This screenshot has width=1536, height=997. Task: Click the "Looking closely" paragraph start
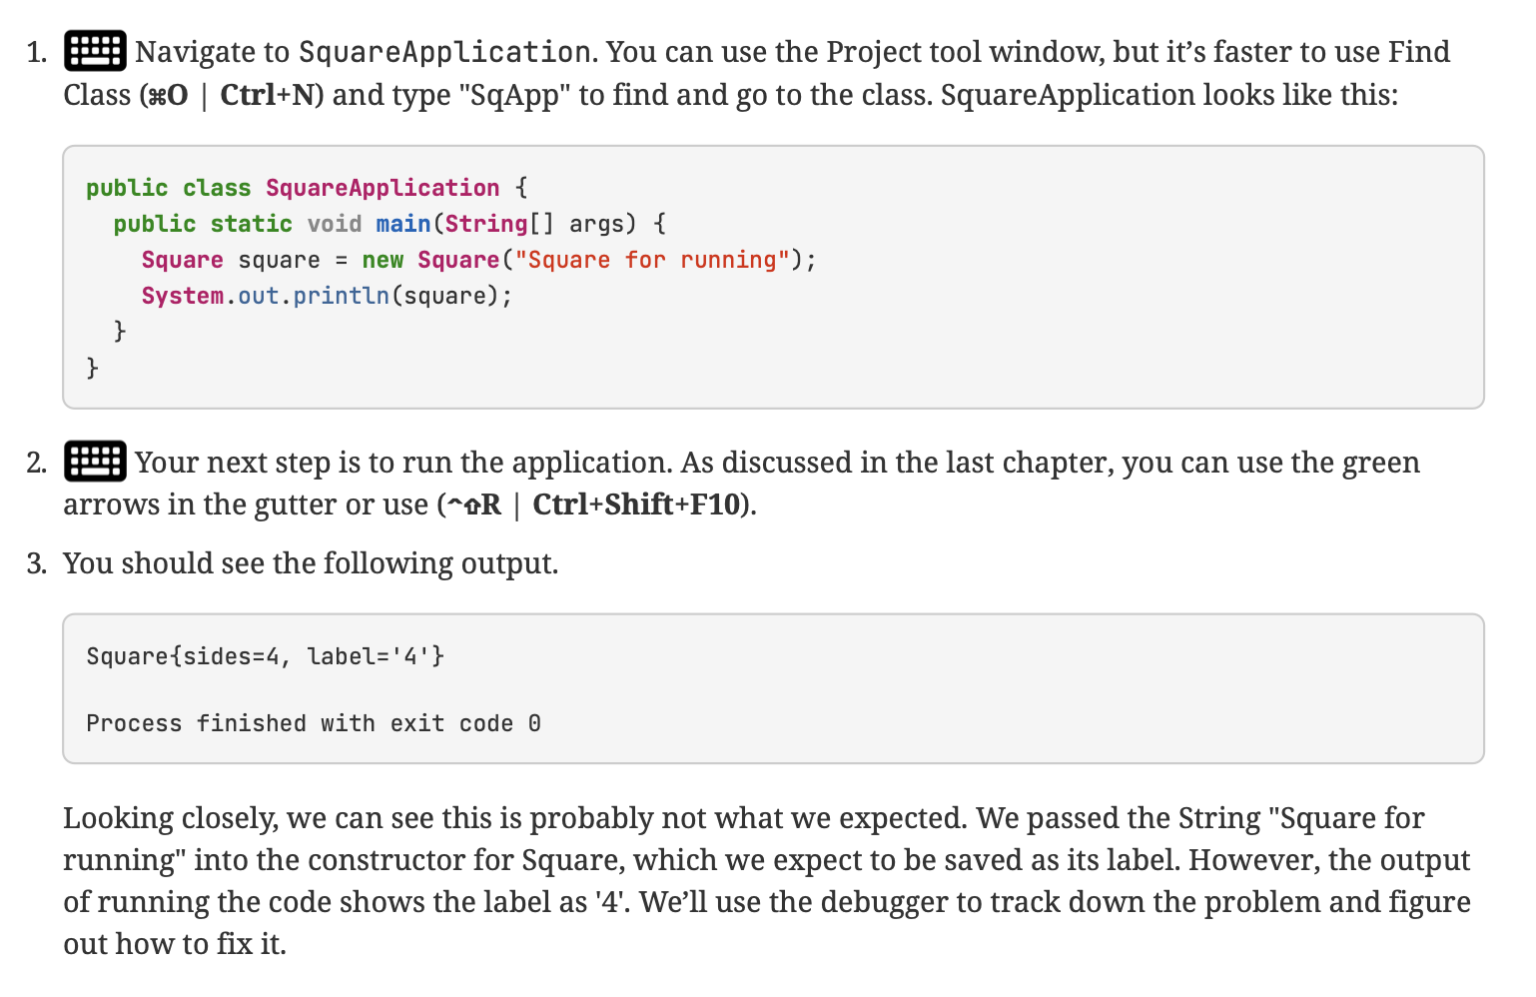168,818
